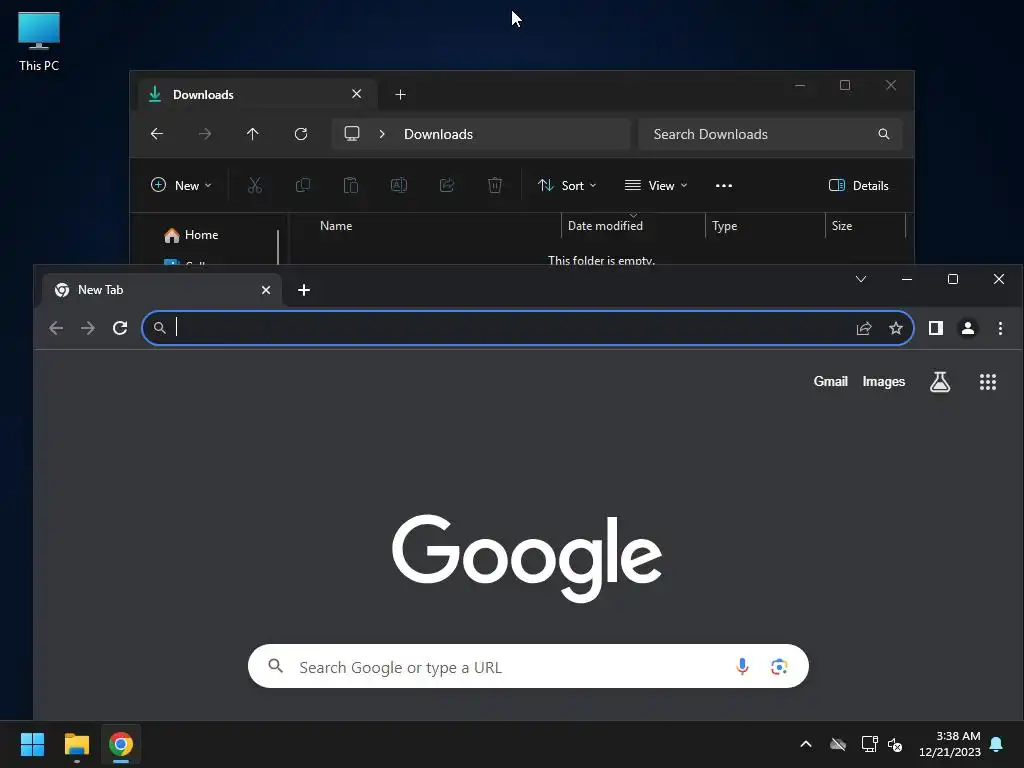Image resolution: width=1024 pixels, height=768 pixels.
Task: Open the View dropdown in File Explorer
Action: pos(656,185)
